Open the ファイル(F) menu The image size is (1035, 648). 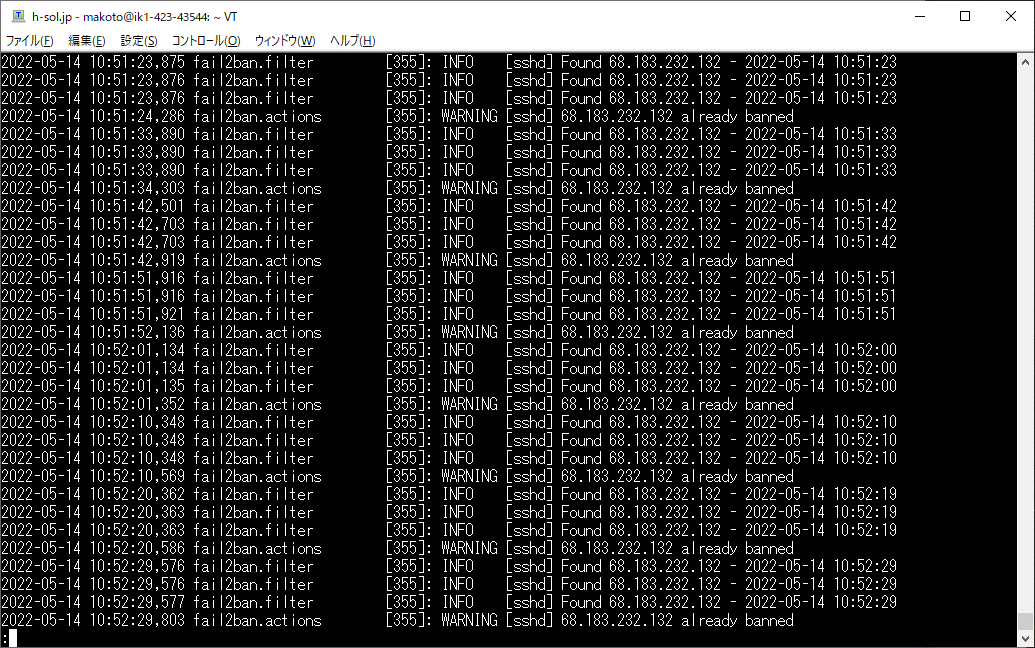coord(29,41)
